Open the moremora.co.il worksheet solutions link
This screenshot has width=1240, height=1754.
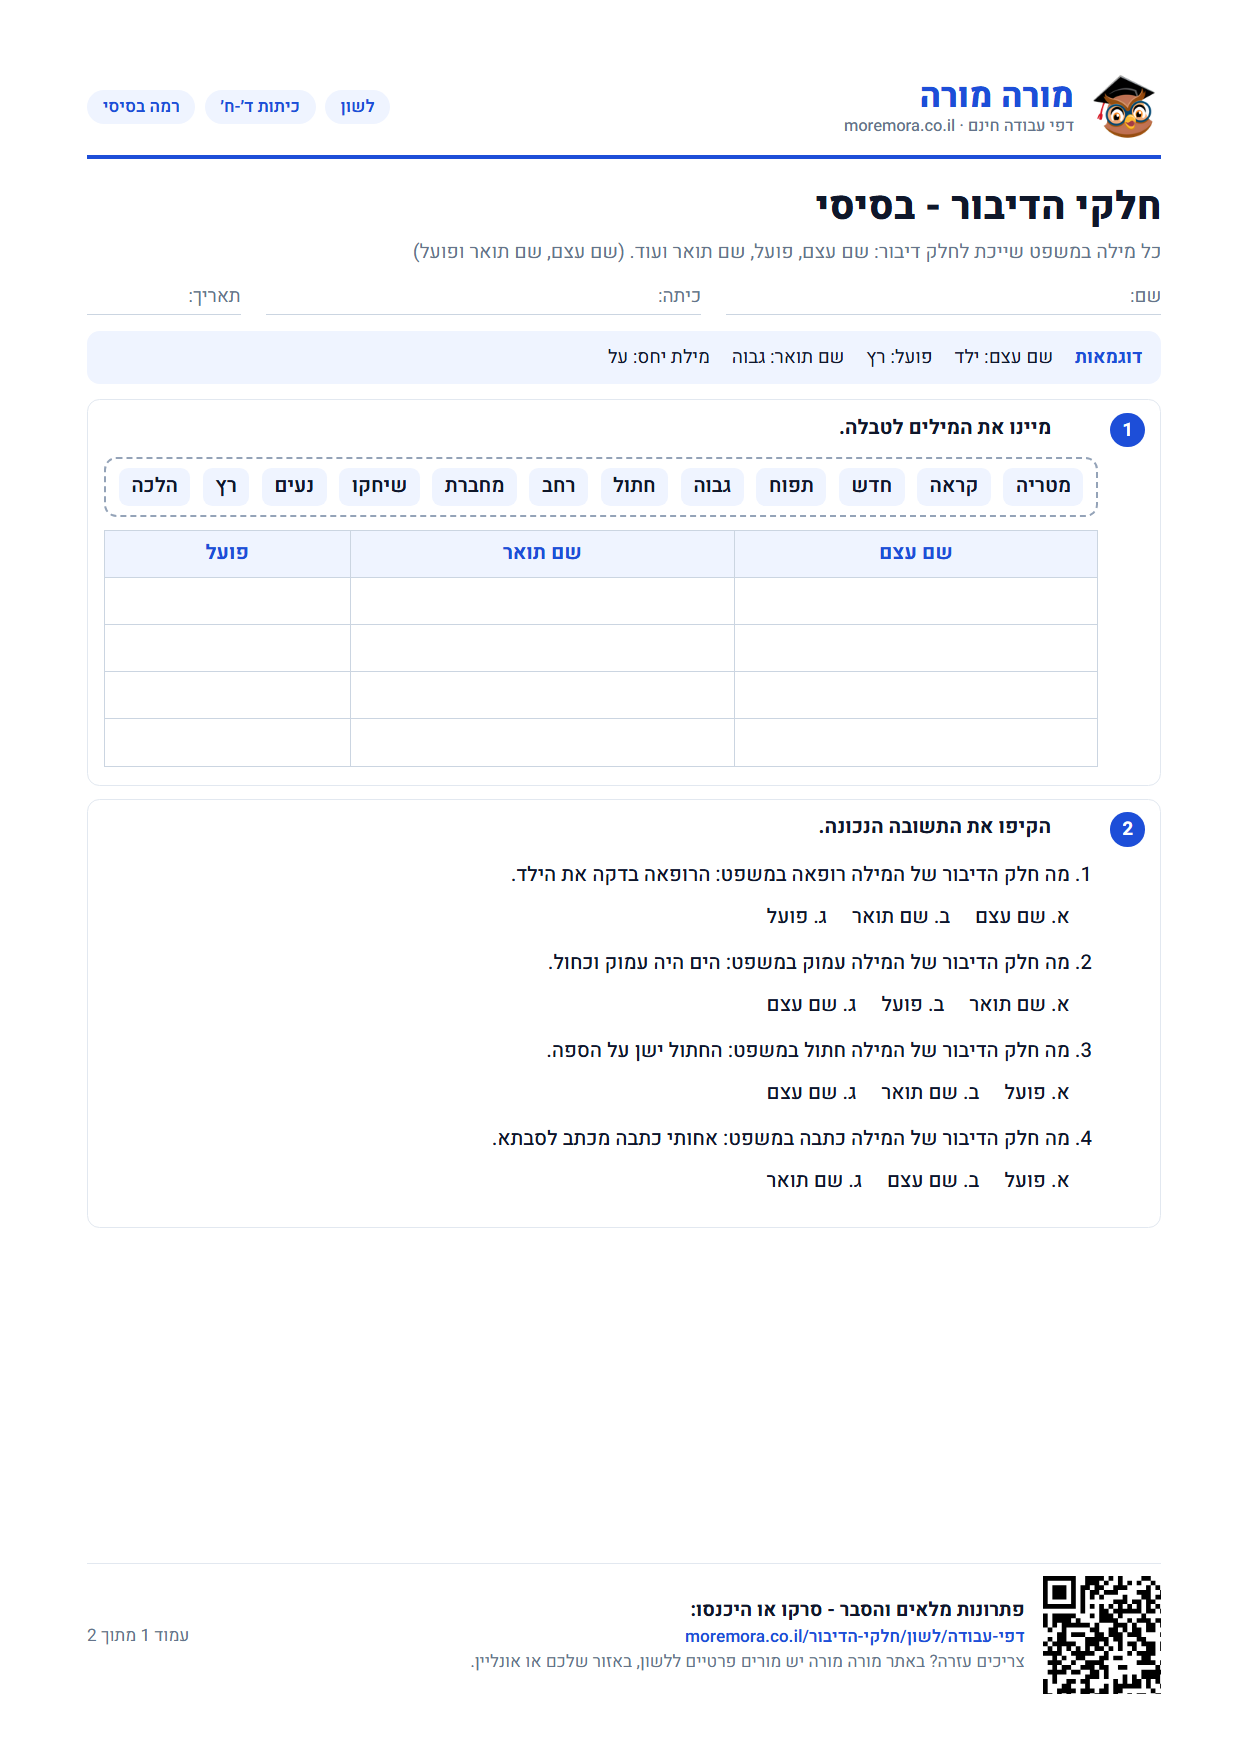[x=855, y=1636]
